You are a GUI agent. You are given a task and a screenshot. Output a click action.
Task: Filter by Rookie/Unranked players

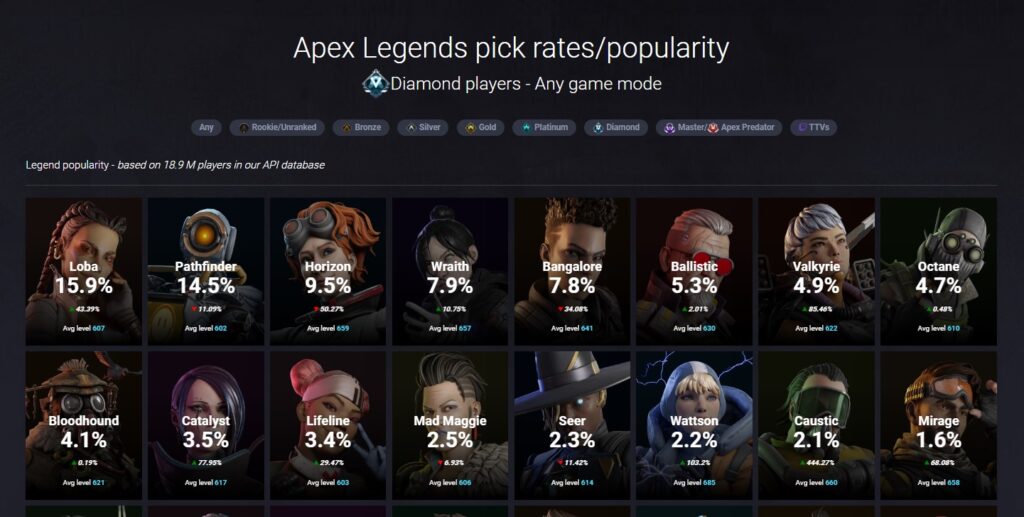click(x=277, y=127)
